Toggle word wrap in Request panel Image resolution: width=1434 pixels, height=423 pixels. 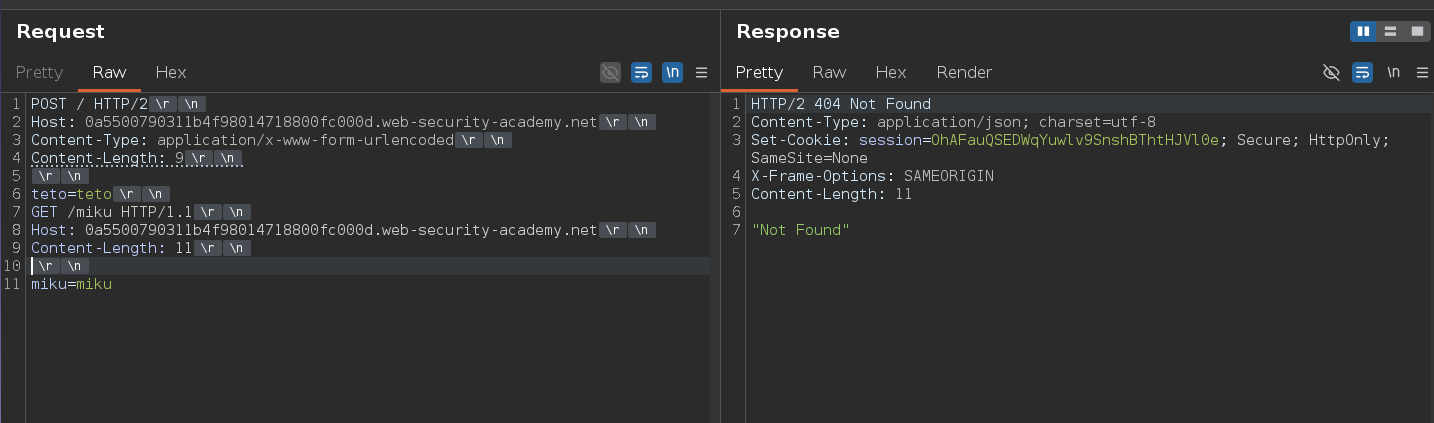tap(641, 72)
